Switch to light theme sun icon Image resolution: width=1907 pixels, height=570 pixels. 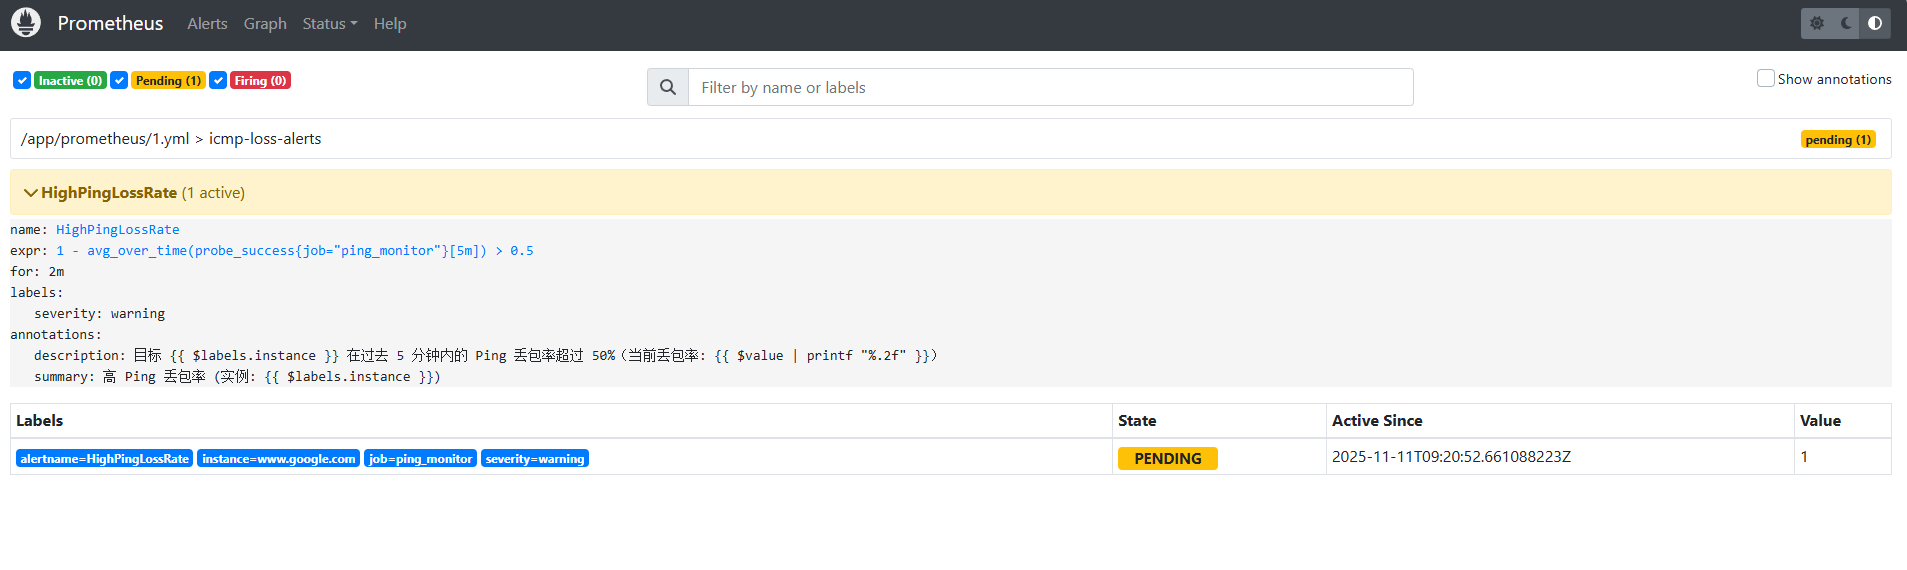[x=1817, y=23]
